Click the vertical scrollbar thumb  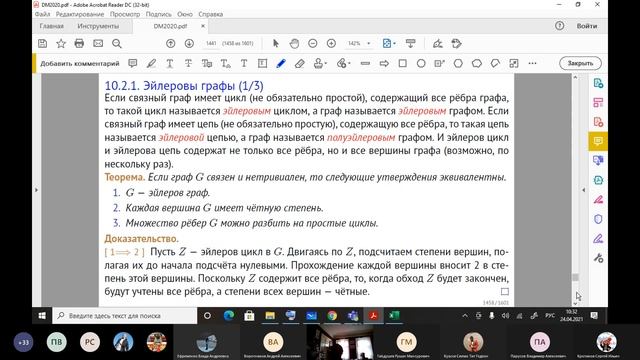pyautogui.click(x=576, y=277)
